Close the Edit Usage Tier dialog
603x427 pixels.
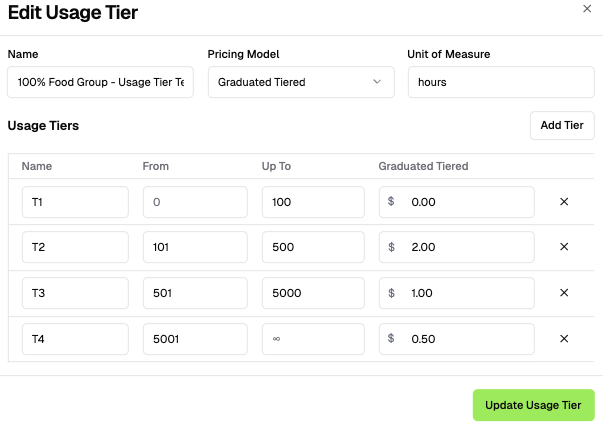587,8
